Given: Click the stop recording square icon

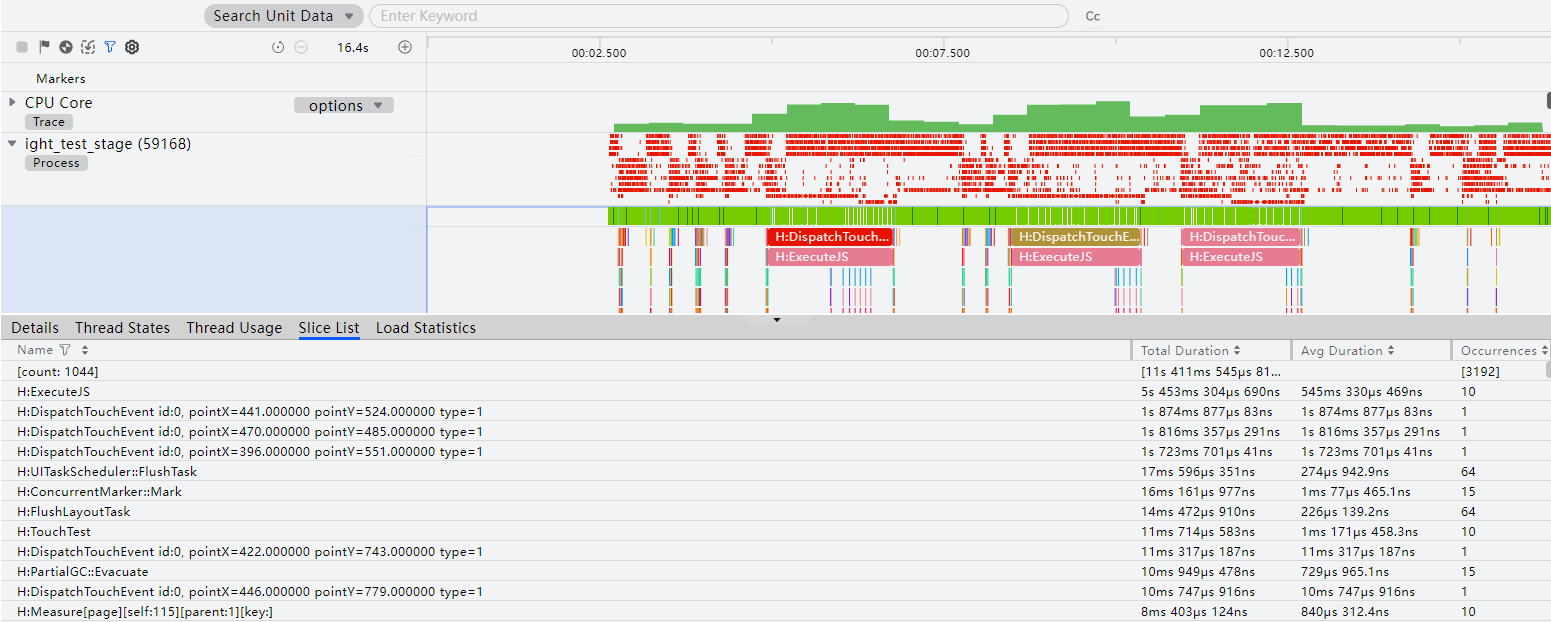Looking at the screenshot, I should point(22,47).
